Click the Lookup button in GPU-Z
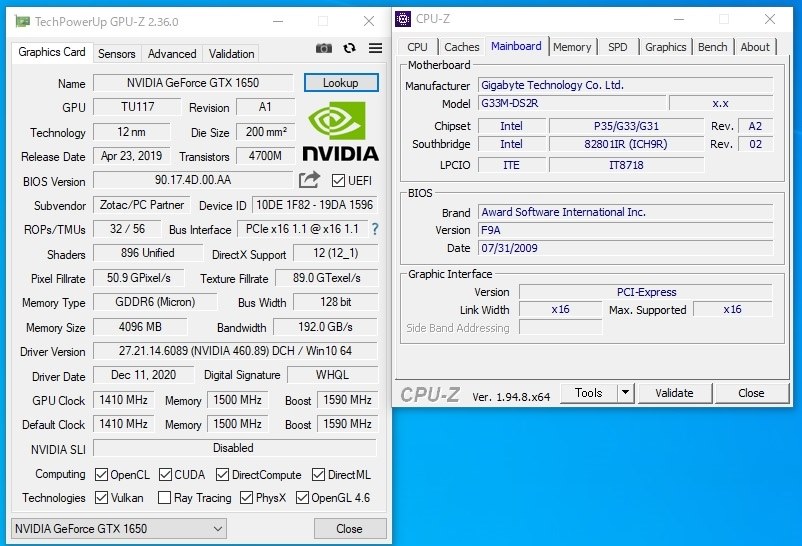Viewport: 802px width, 546px height. [x=341, y=83]
